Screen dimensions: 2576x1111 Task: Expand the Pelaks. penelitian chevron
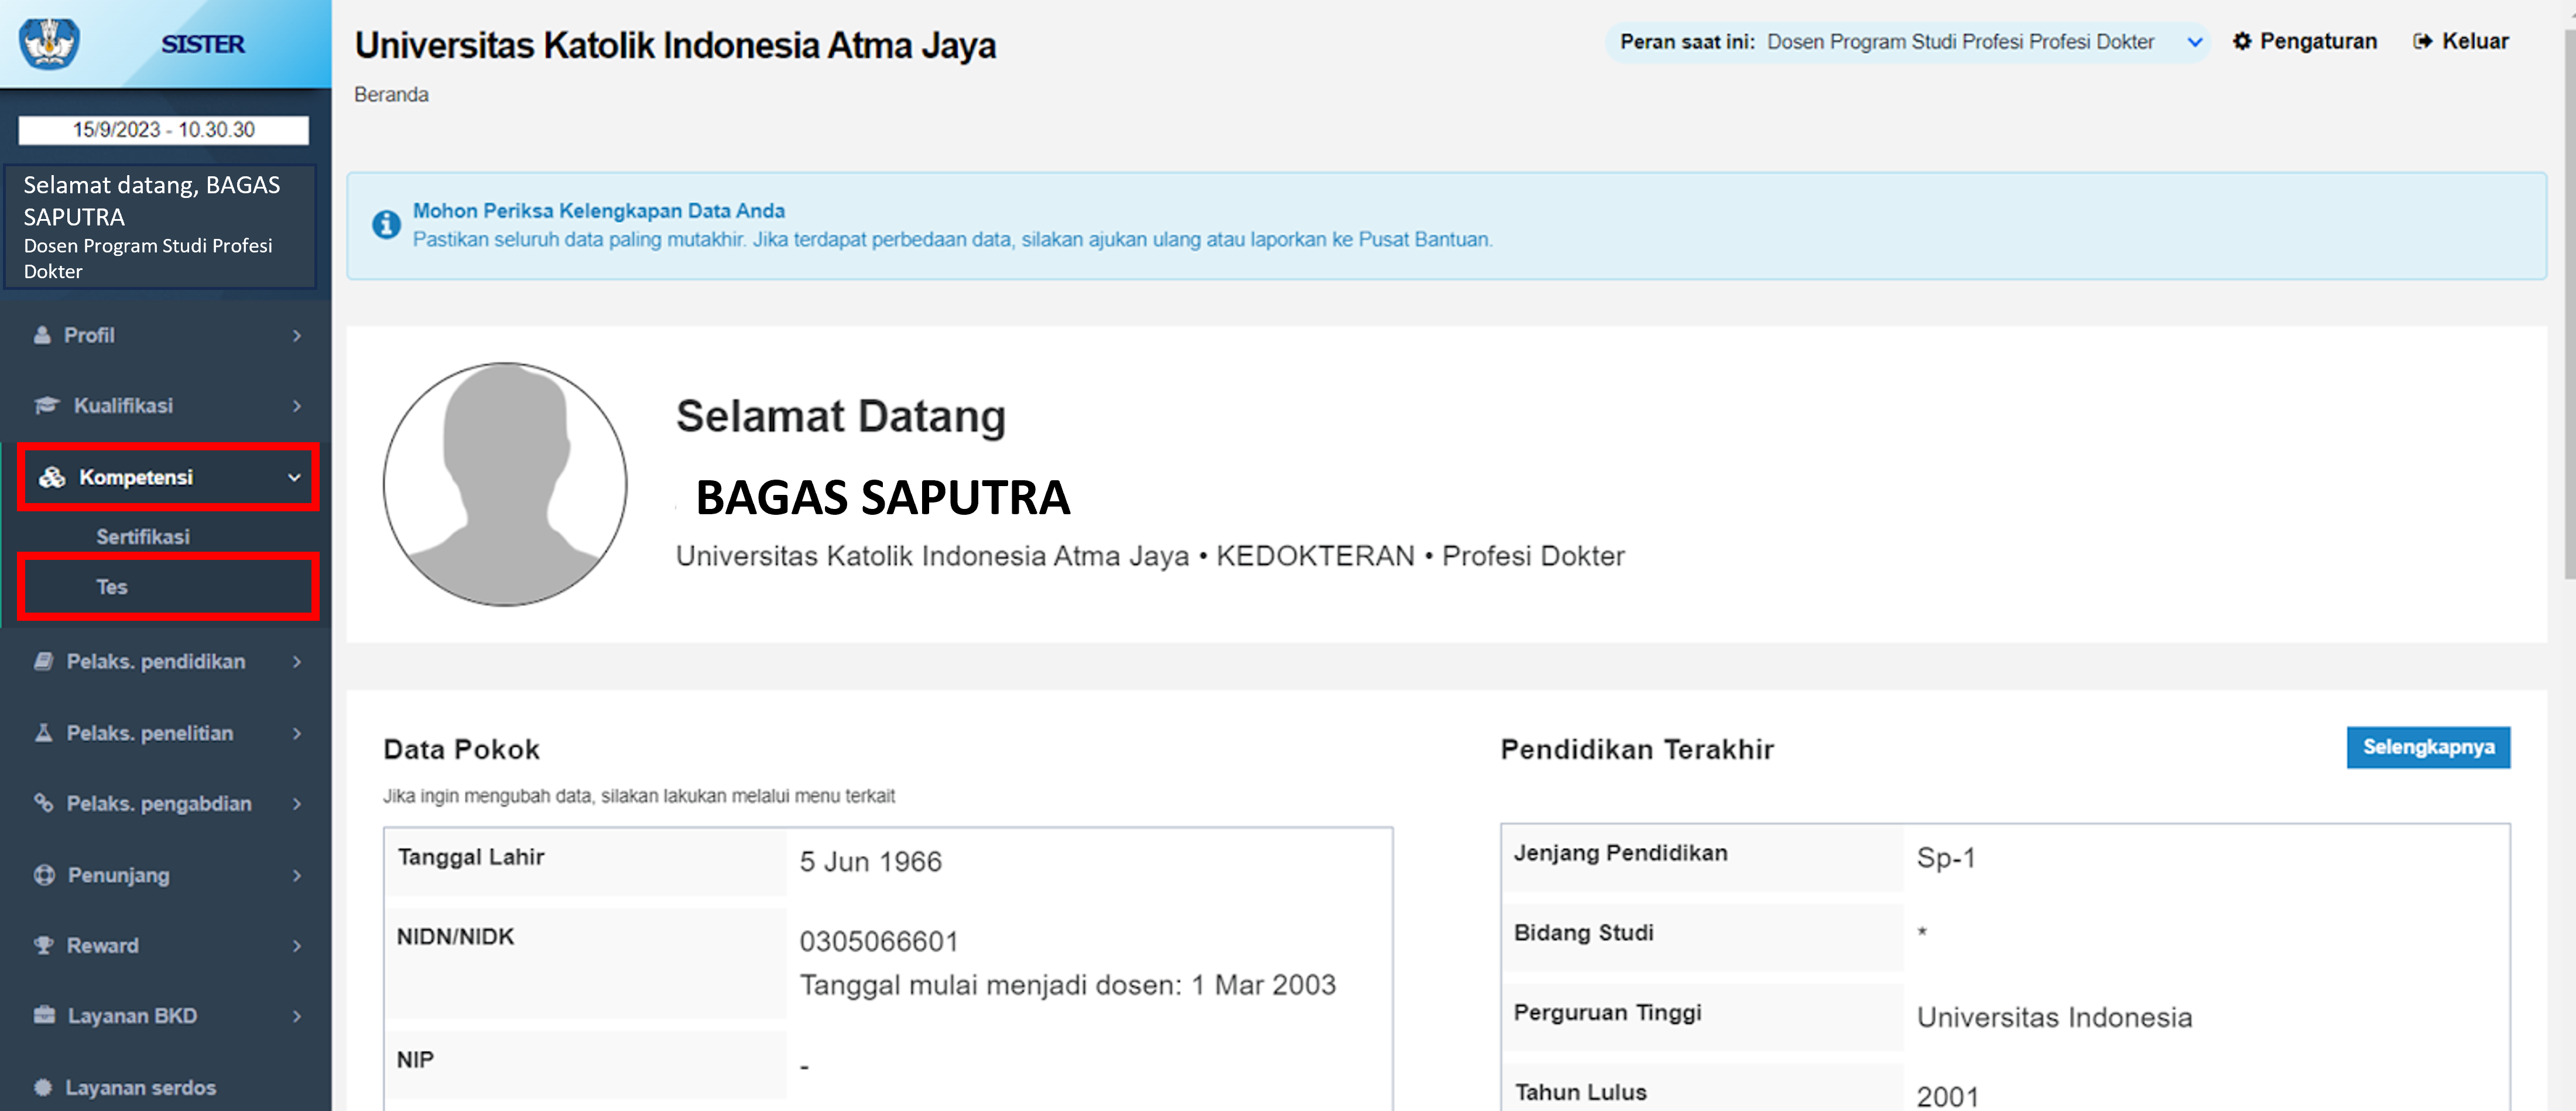pos(297,734)
